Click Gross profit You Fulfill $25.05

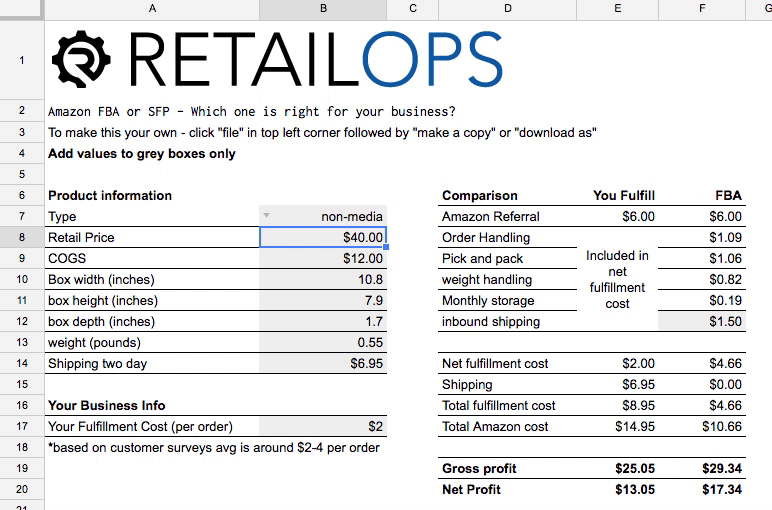(x=617, y=469)
